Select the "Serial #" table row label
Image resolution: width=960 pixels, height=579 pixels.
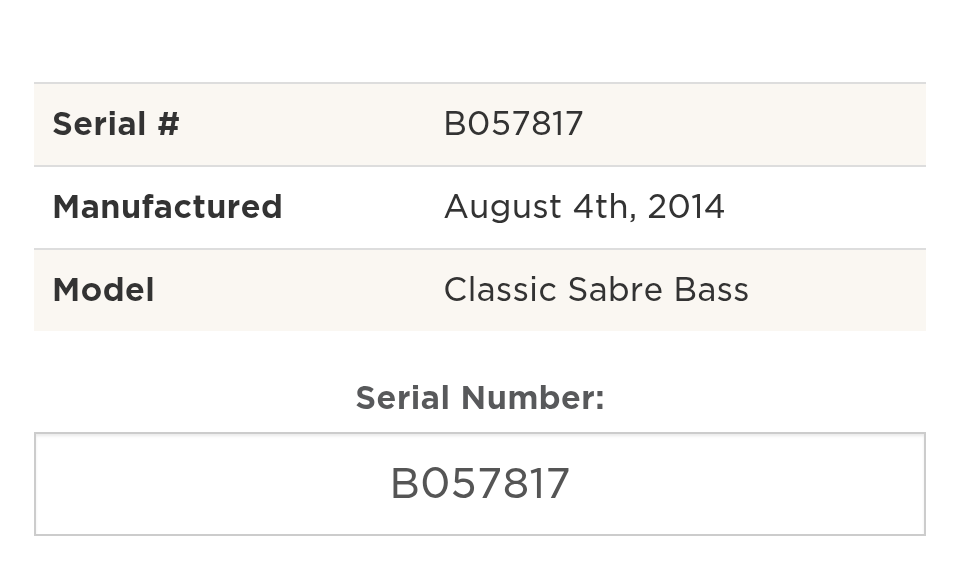coord(116,125)
